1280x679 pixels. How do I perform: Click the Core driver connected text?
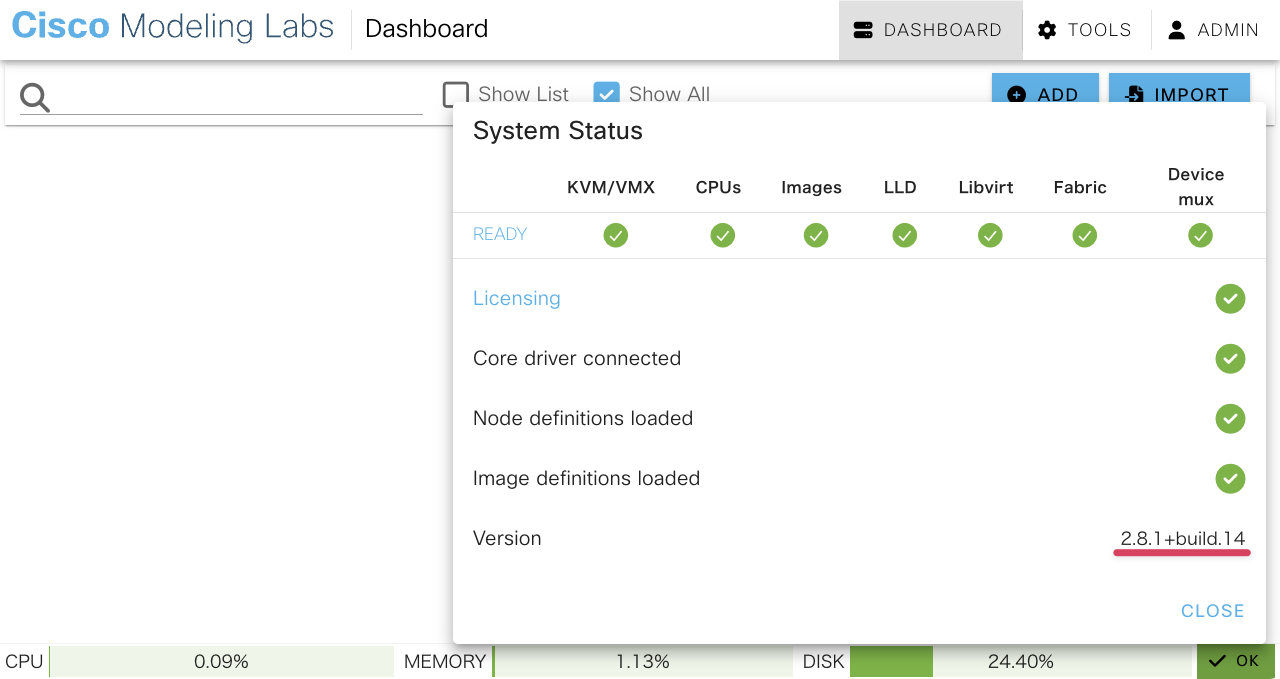pyautogui.click(x=577, y=358)
